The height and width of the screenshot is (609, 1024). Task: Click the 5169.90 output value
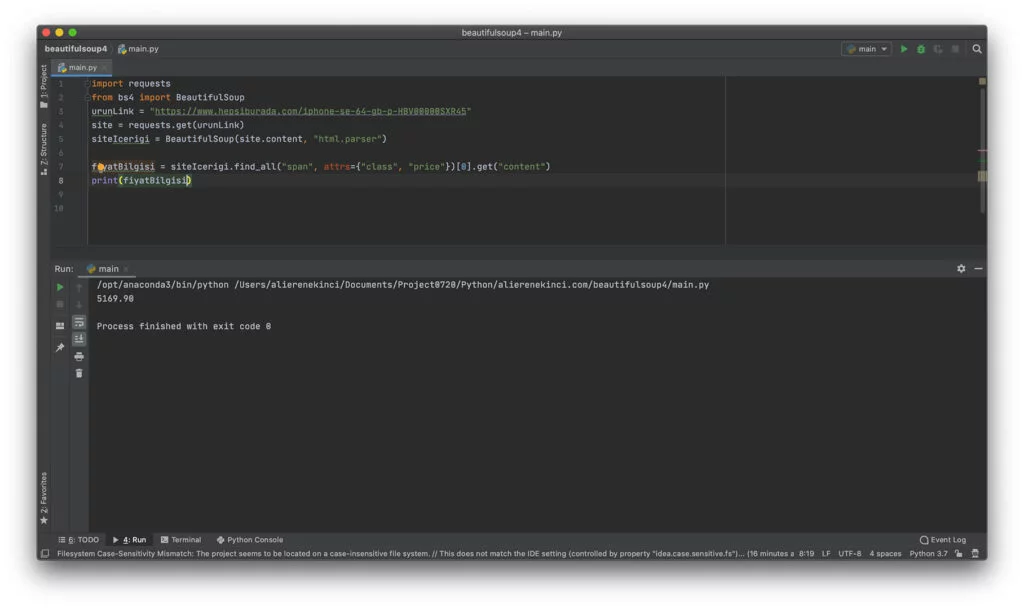click(115, 299)
